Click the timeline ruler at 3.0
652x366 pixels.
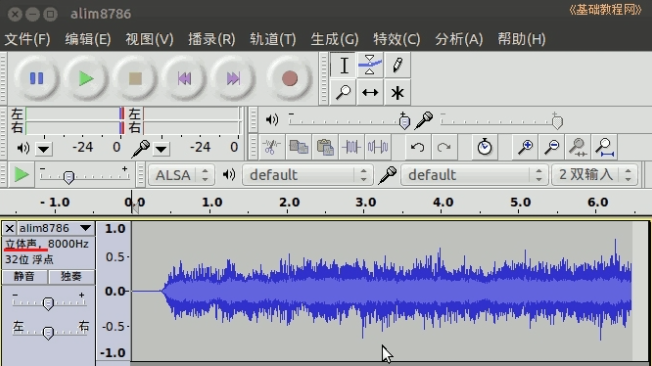click(x=366, y=203)
